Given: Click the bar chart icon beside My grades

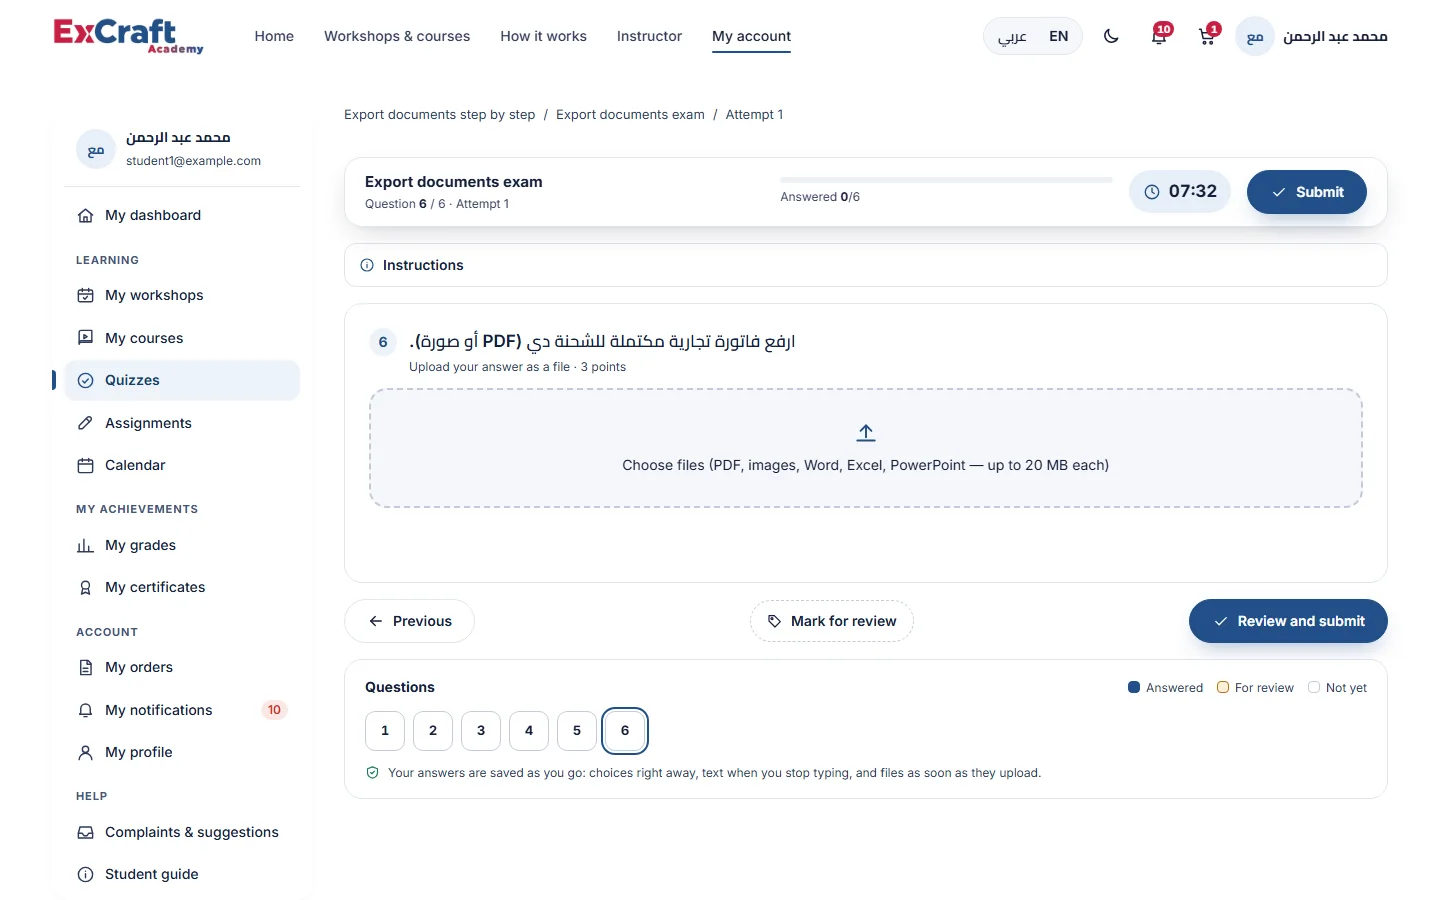Looking at the screenshot, I should point(86,545).
